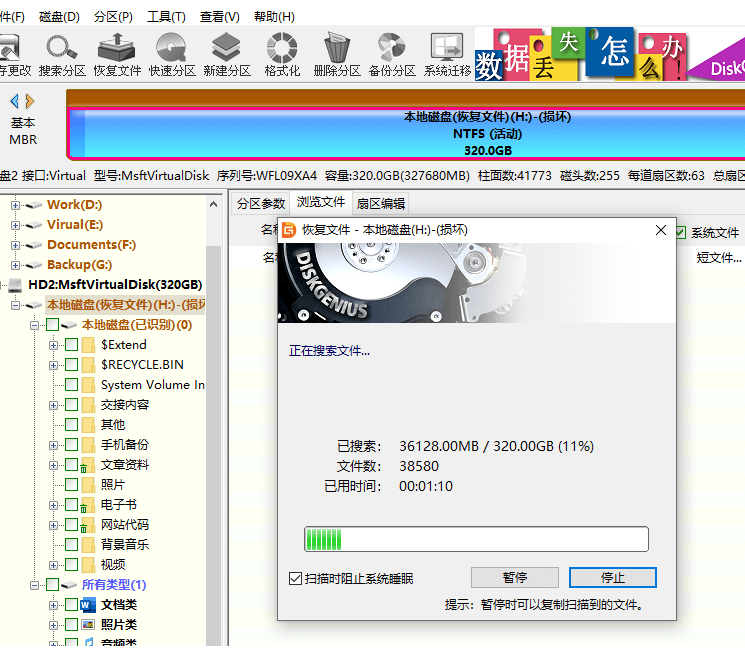Screen dimensions: 745x651
Task: Check the box next to 手机备份 folder
Action: (x=71, y=445)
